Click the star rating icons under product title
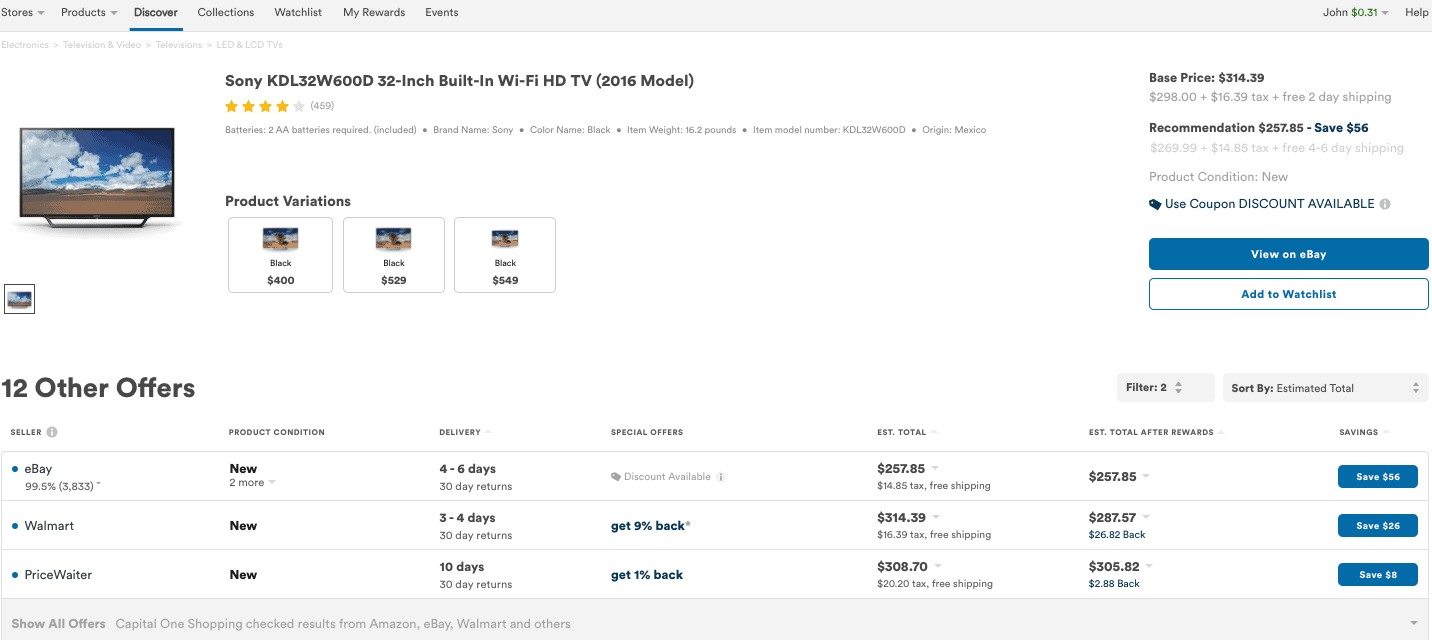 [x=265, y=106]
